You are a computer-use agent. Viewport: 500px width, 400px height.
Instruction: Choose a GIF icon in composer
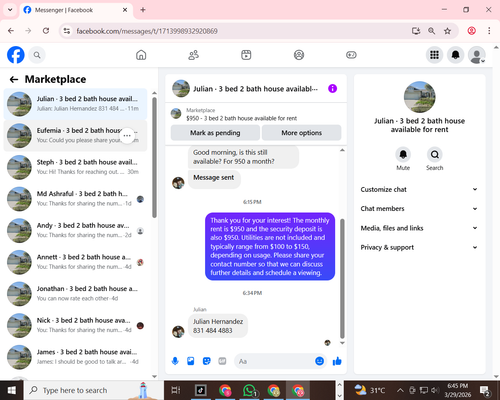point(222,361)
